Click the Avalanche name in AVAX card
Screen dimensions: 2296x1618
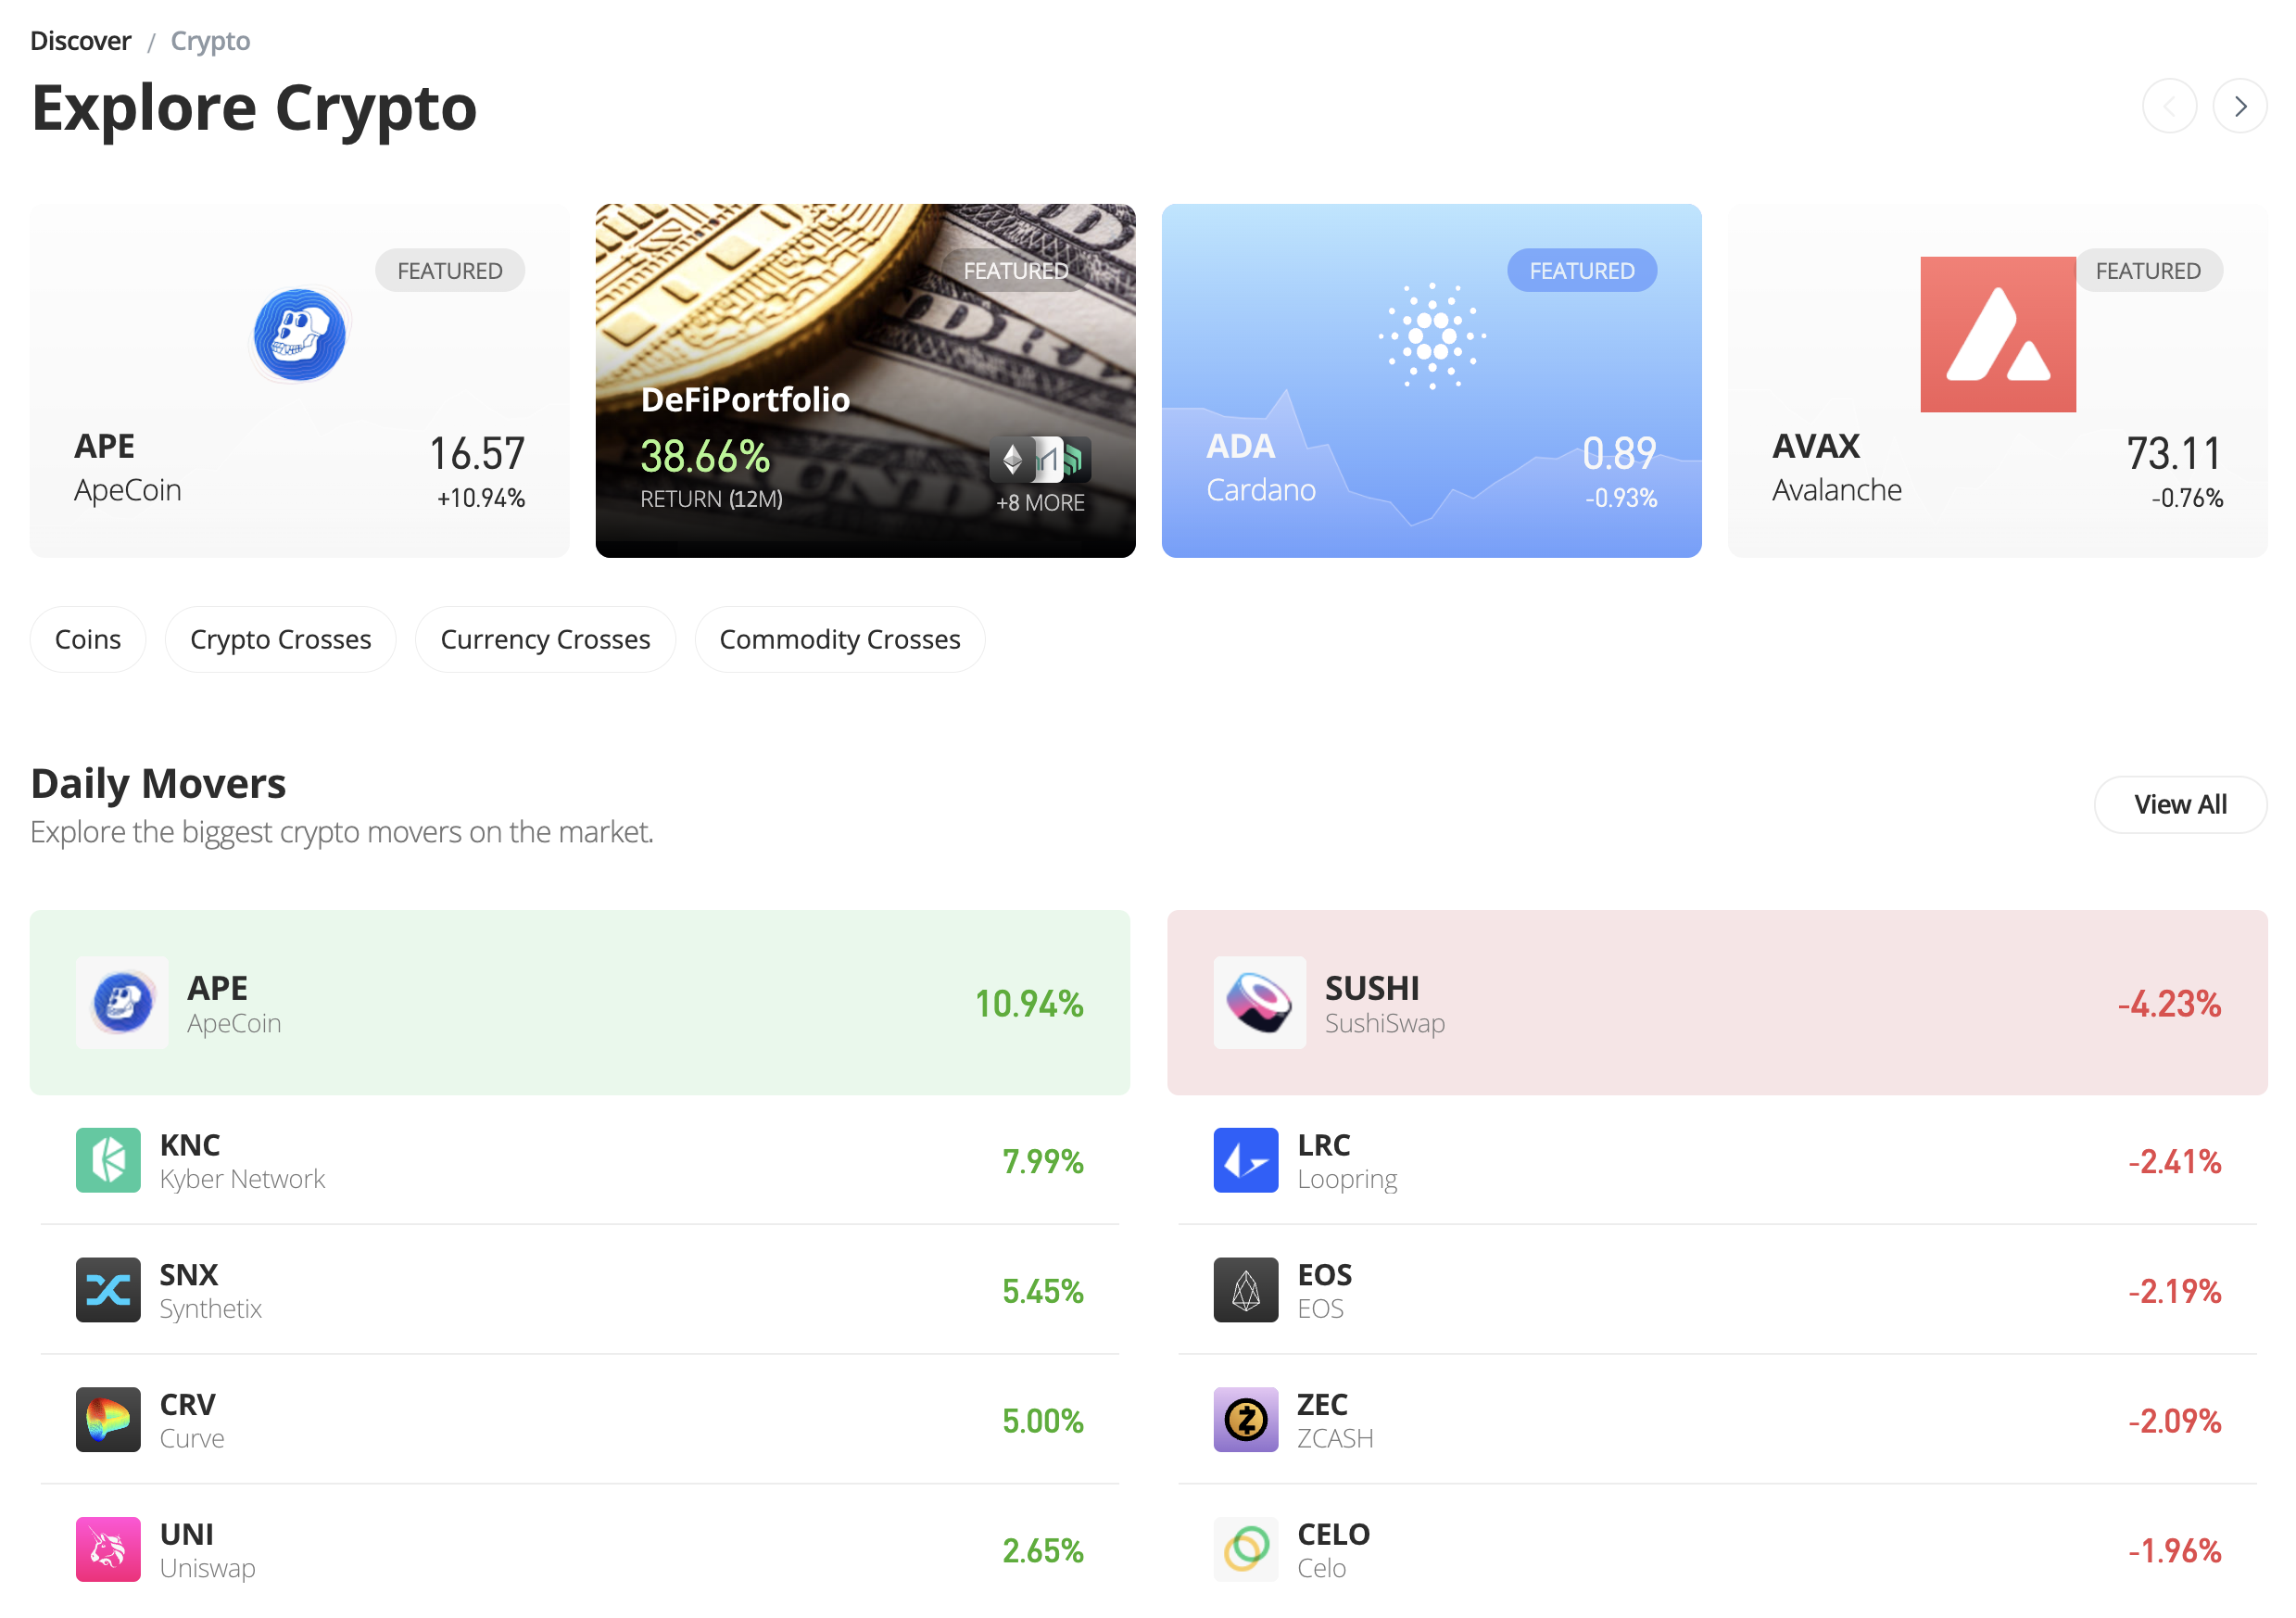pyautogui.click(x=1836, y=490)
